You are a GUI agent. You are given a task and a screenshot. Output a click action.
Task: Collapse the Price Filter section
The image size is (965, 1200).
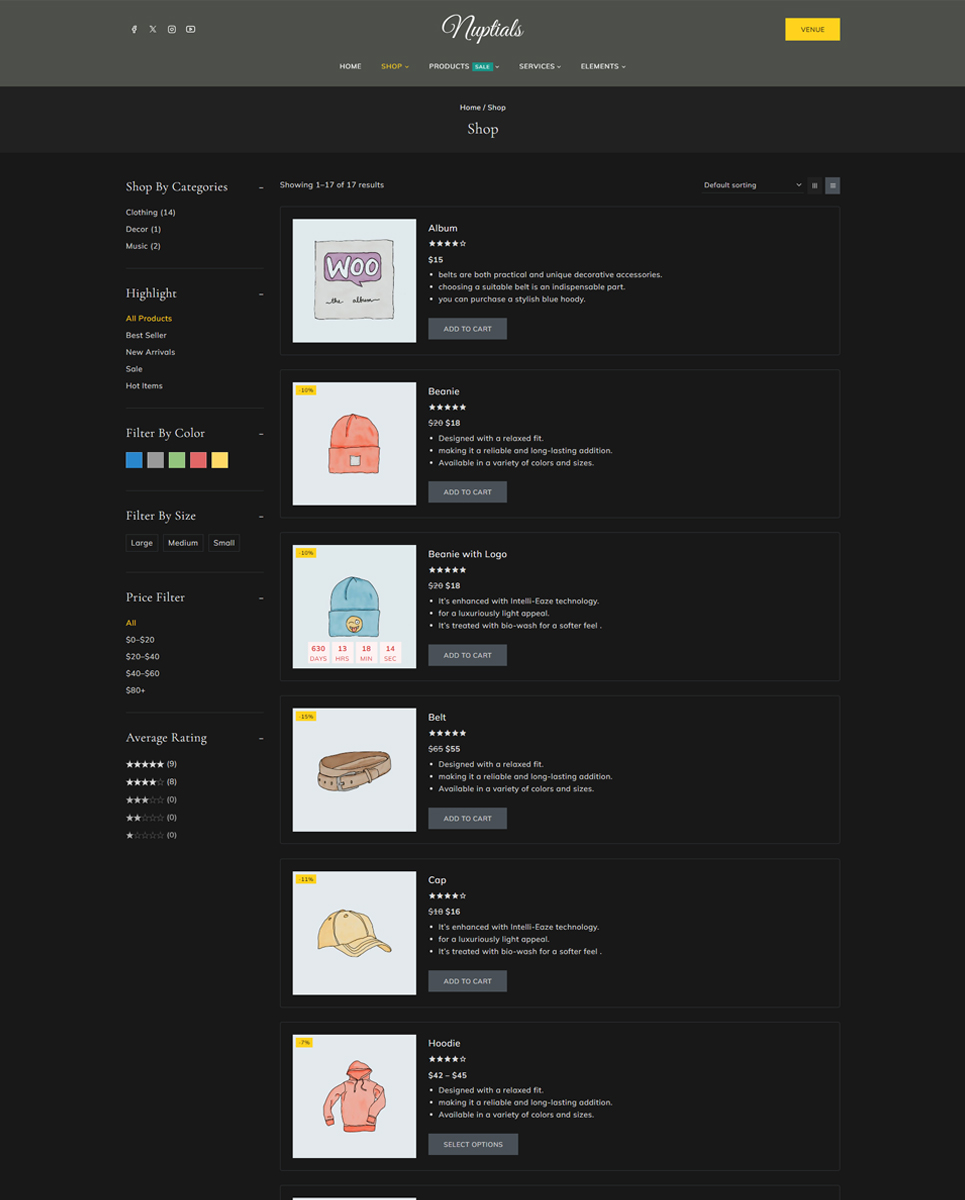tap(261, 598)
